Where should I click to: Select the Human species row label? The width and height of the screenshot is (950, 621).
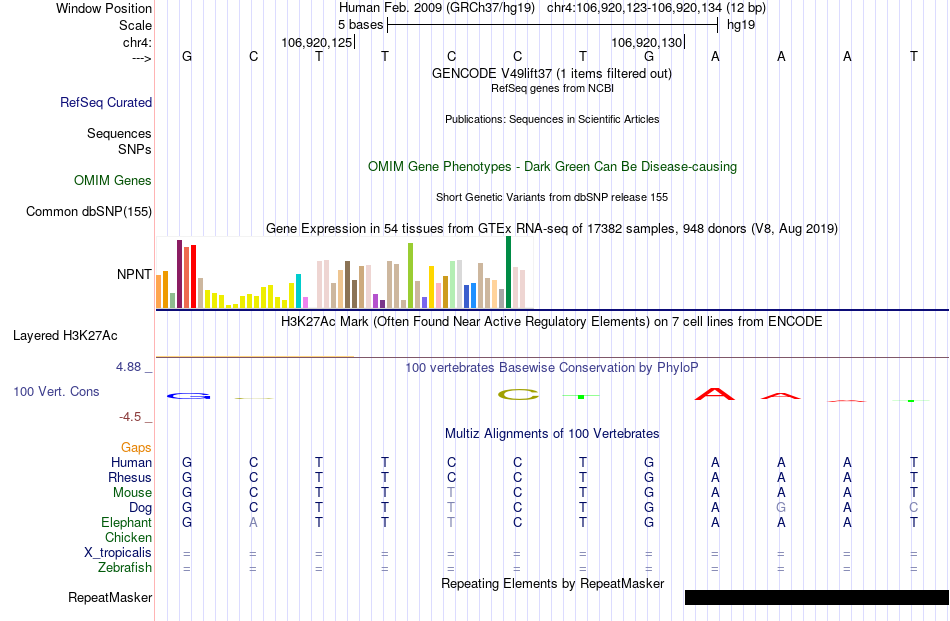tap(131, 462)
